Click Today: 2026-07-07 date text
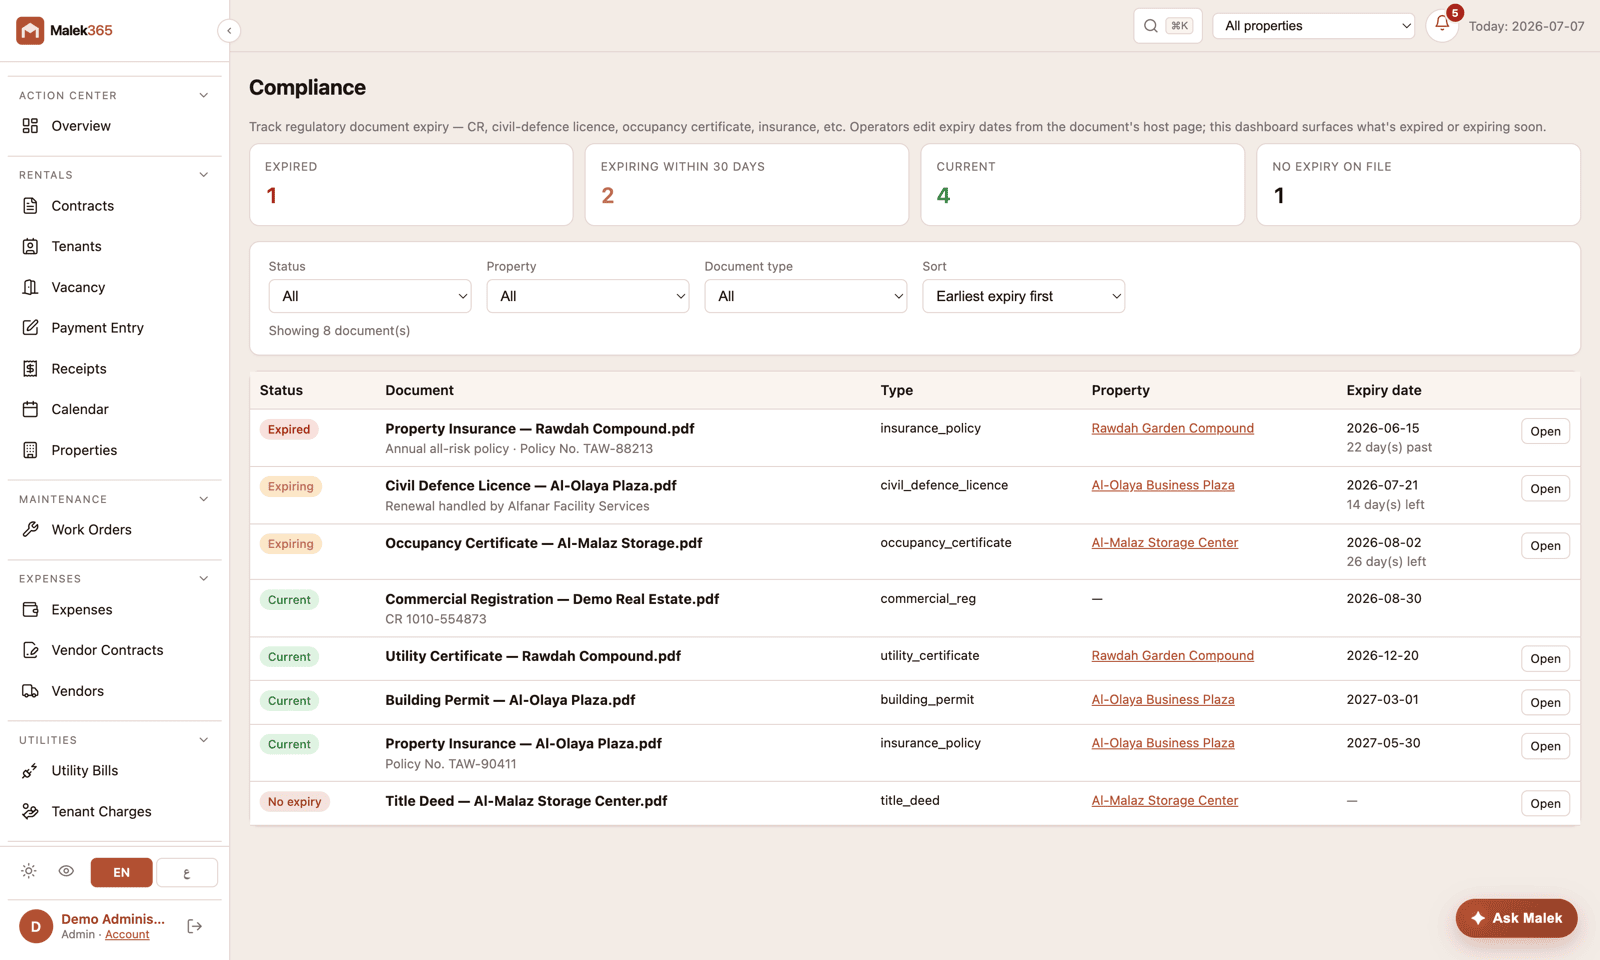 click(x=1526, y=26)
